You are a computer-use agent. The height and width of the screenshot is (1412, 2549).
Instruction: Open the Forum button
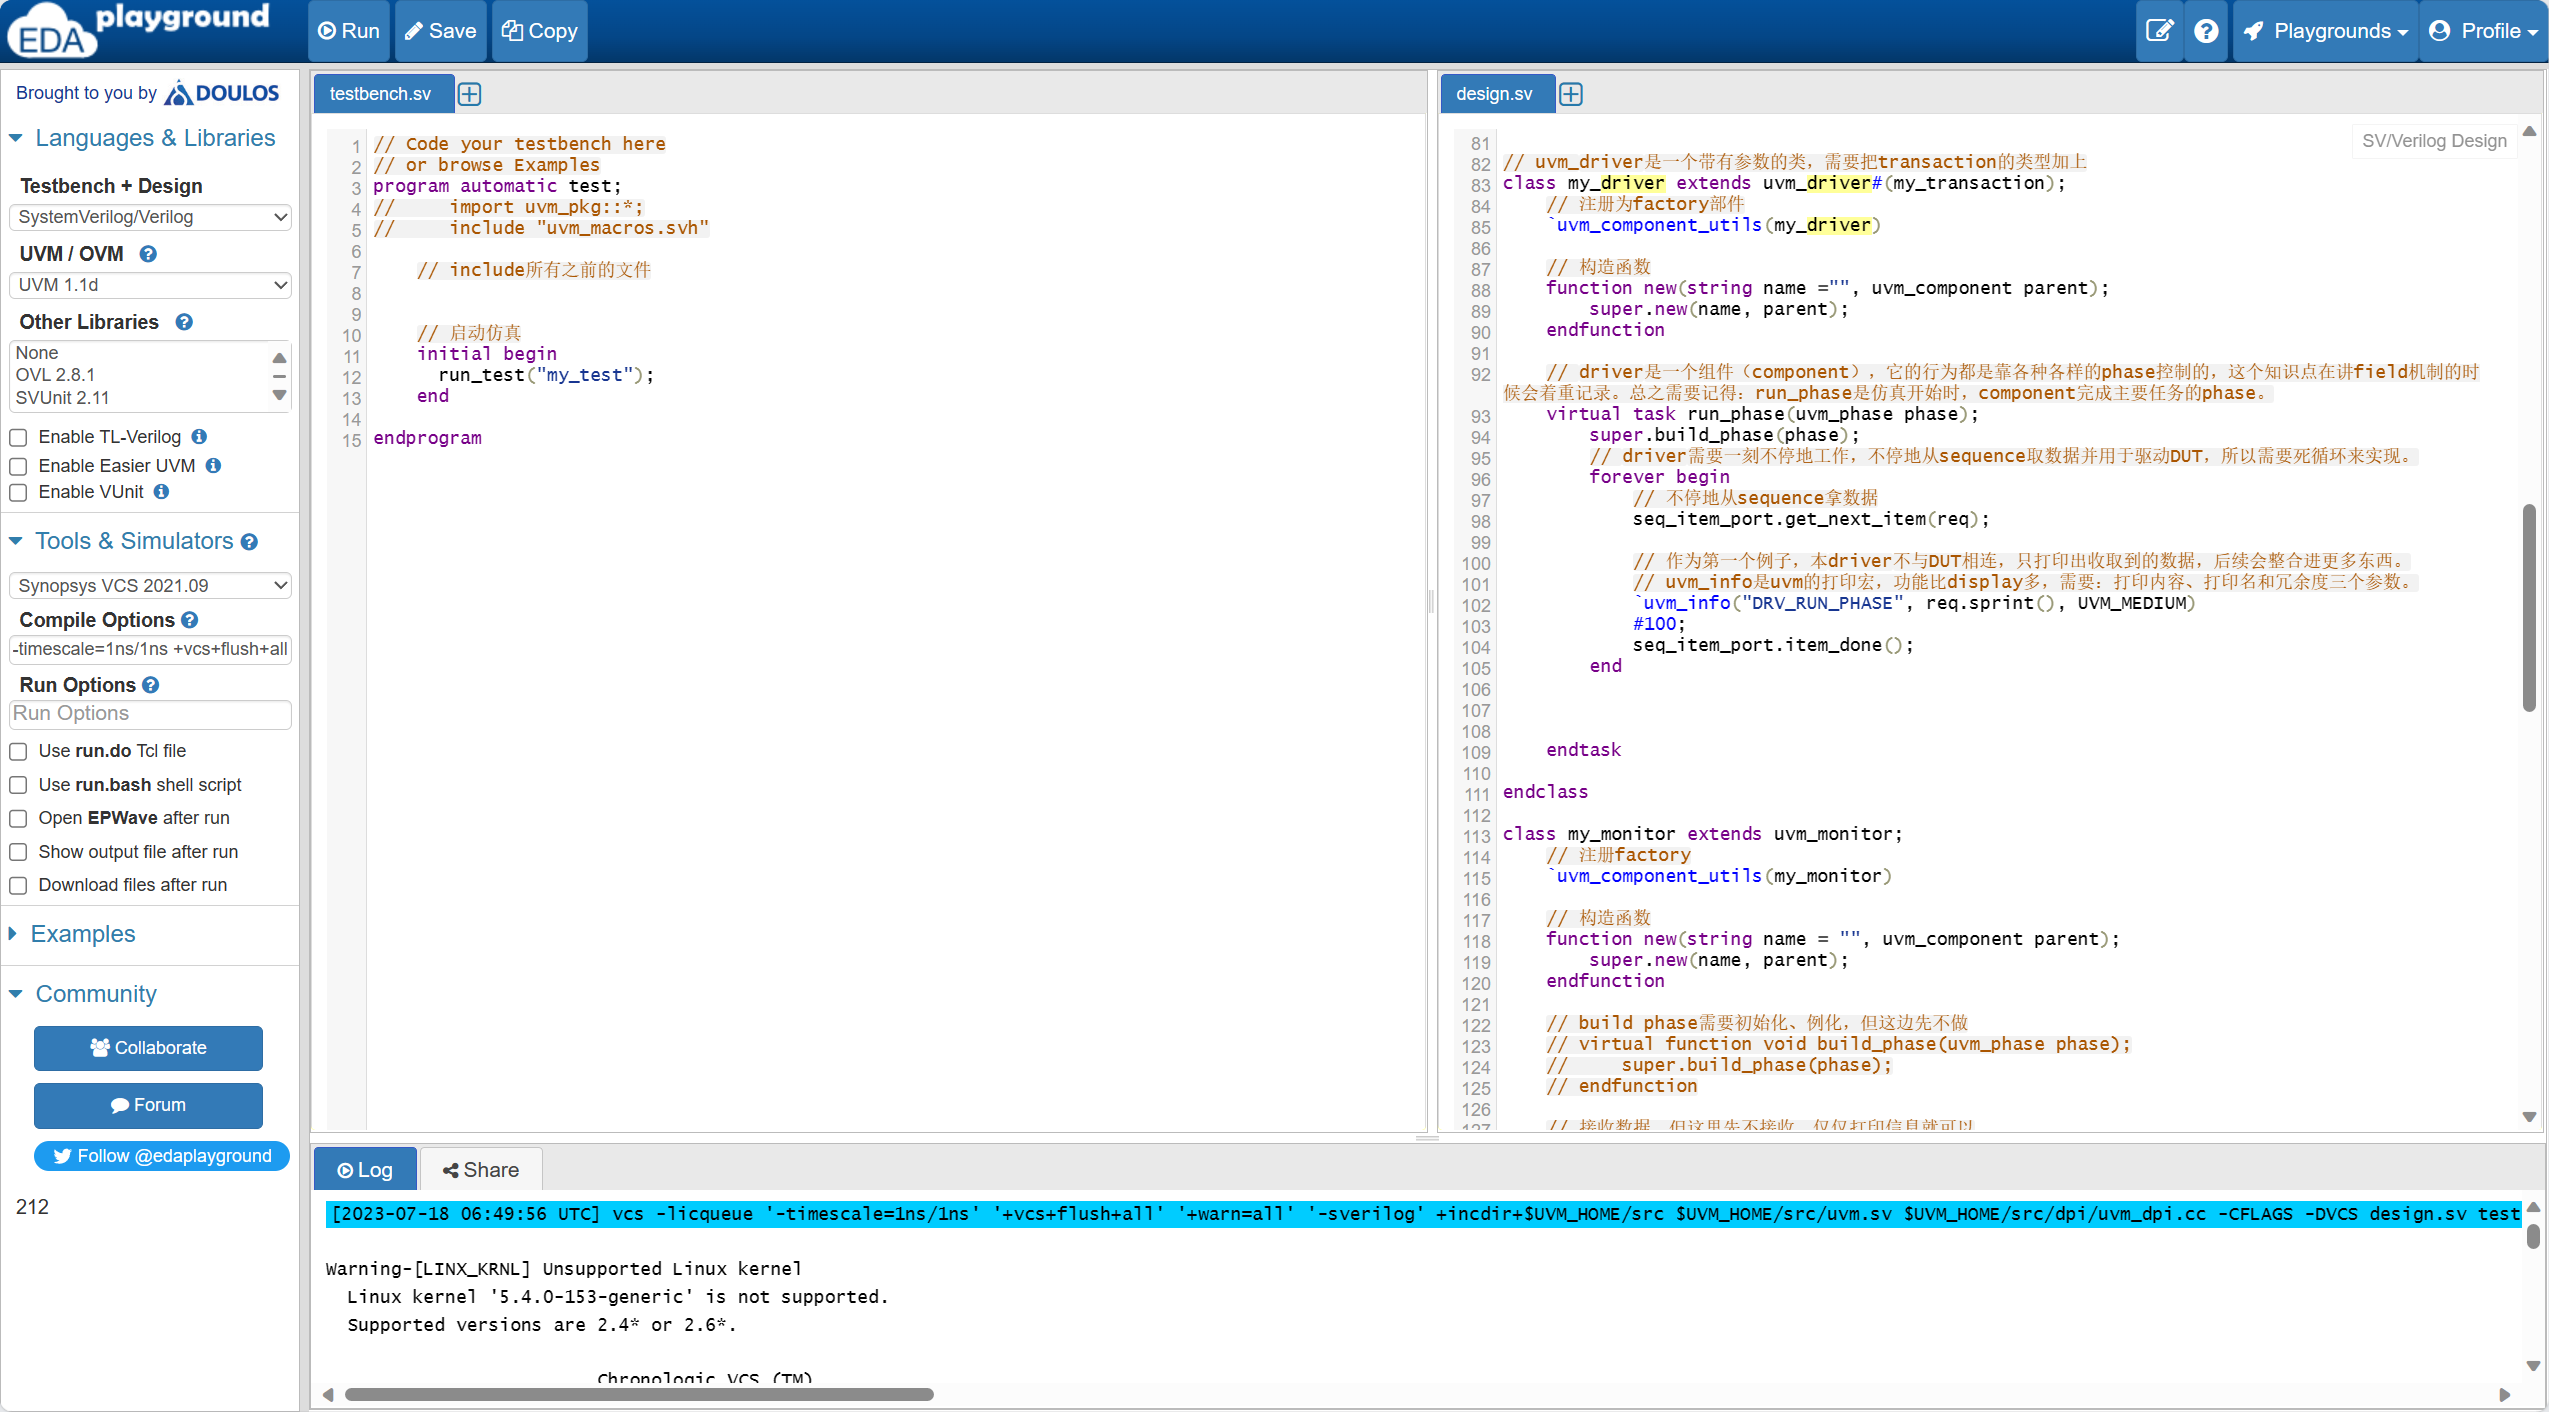pyautogui.click(x=148, y=1105)
